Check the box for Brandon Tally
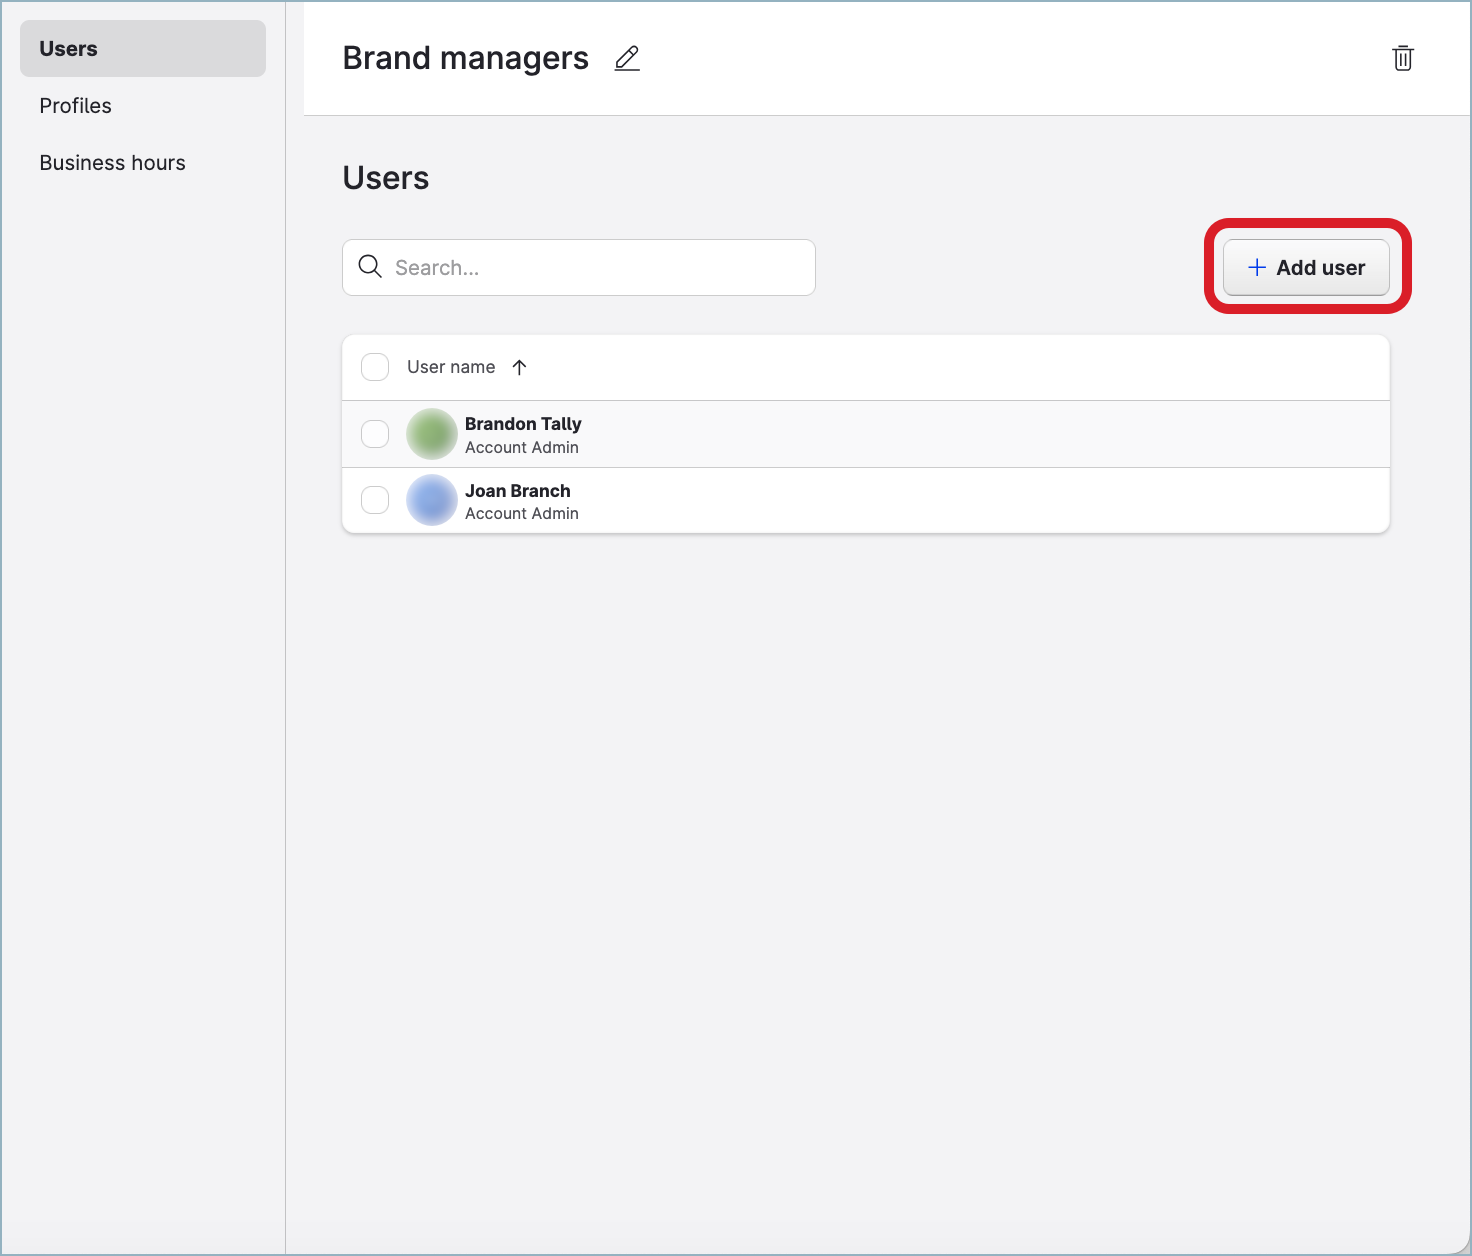The image size is (1472, 1256). tap(375, 434)
